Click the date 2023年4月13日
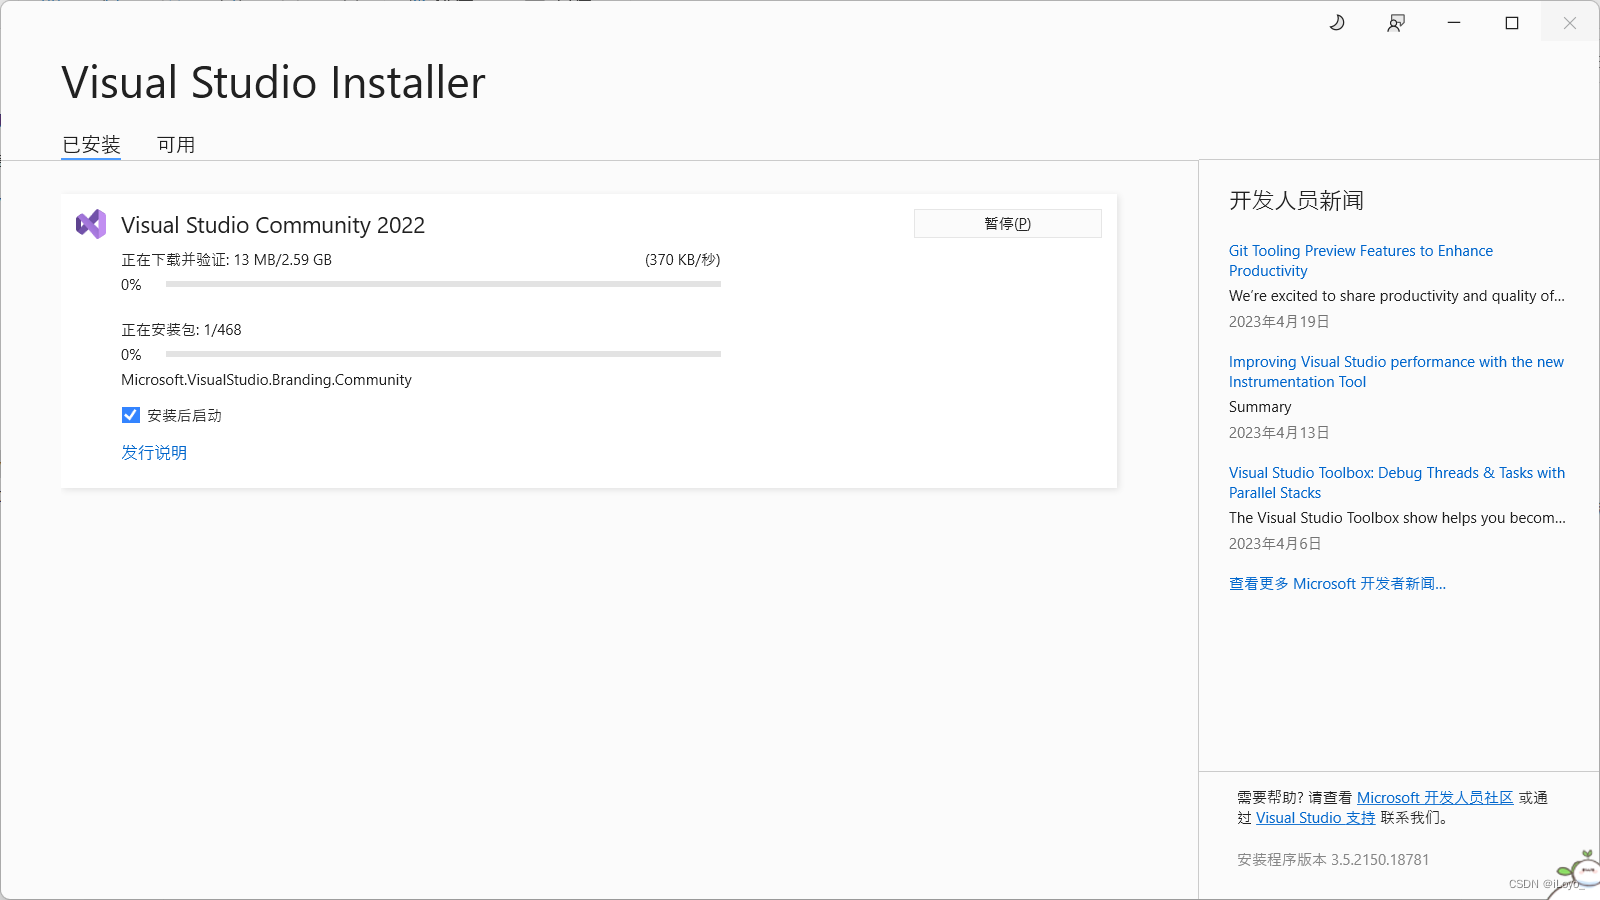The image size is (1600, 900). point(1279,433)
